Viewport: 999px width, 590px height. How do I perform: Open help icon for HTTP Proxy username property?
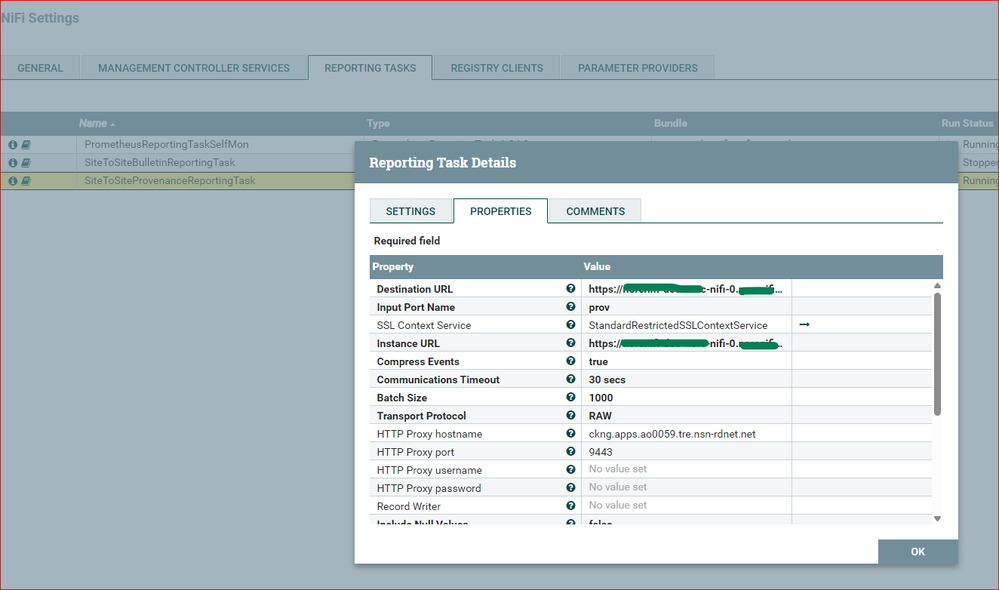tap(571, 470)
